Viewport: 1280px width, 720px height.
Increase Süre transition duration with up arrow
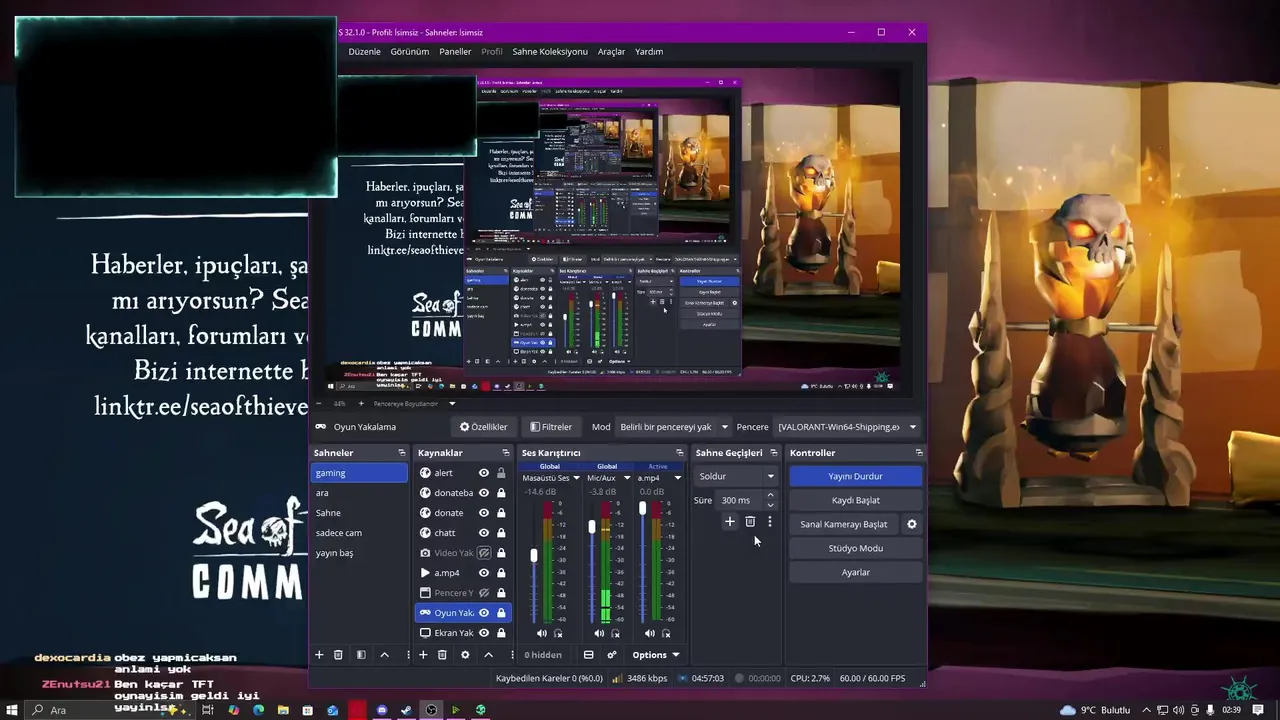click(x=770, y=495)
